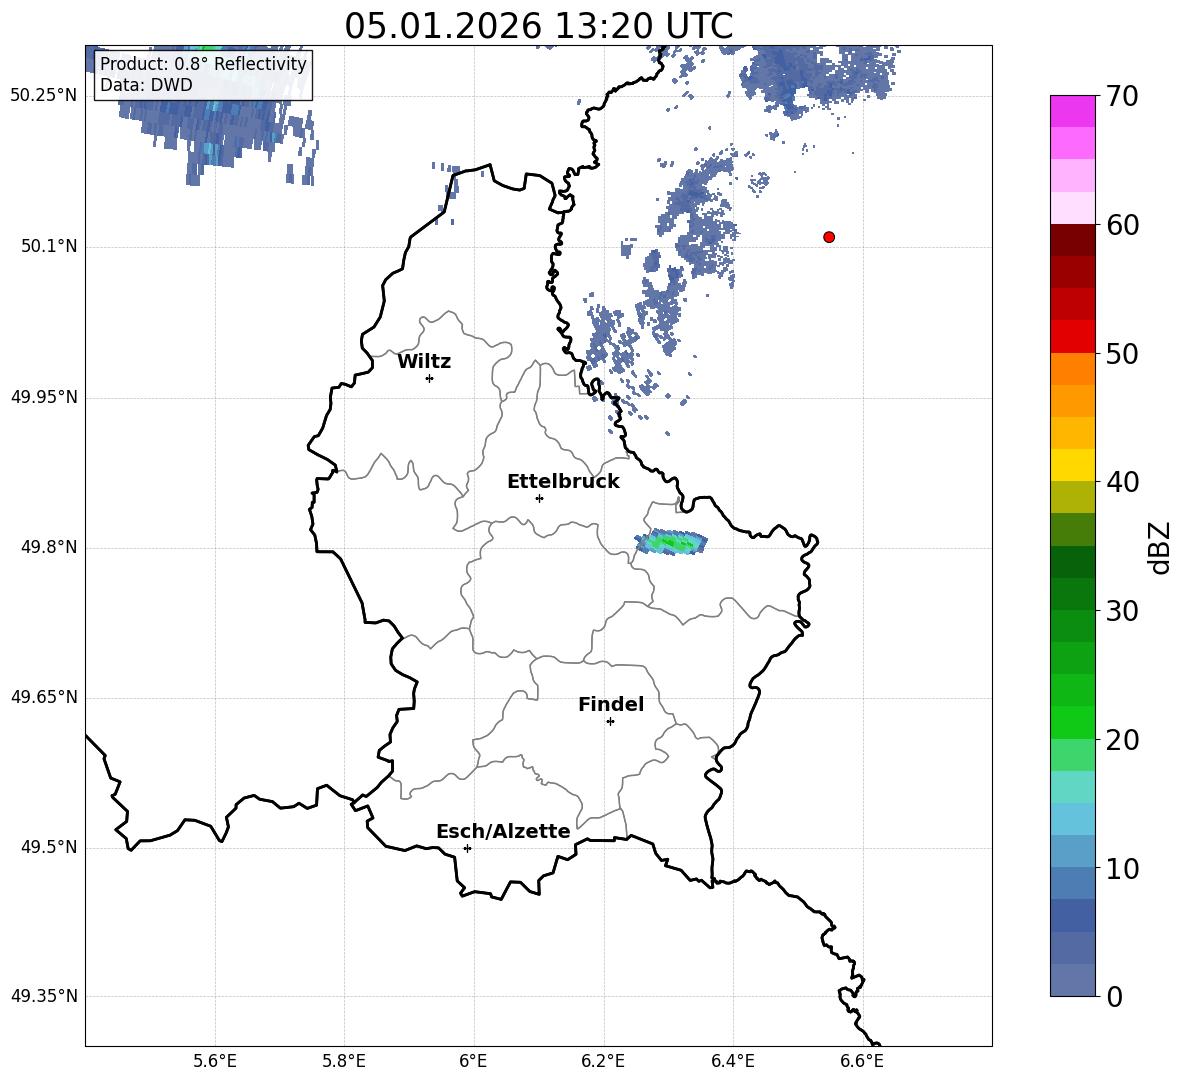1184x1081 pixels.
Task: Click the 70 tick on colorbar
Action: point(1122,96)
